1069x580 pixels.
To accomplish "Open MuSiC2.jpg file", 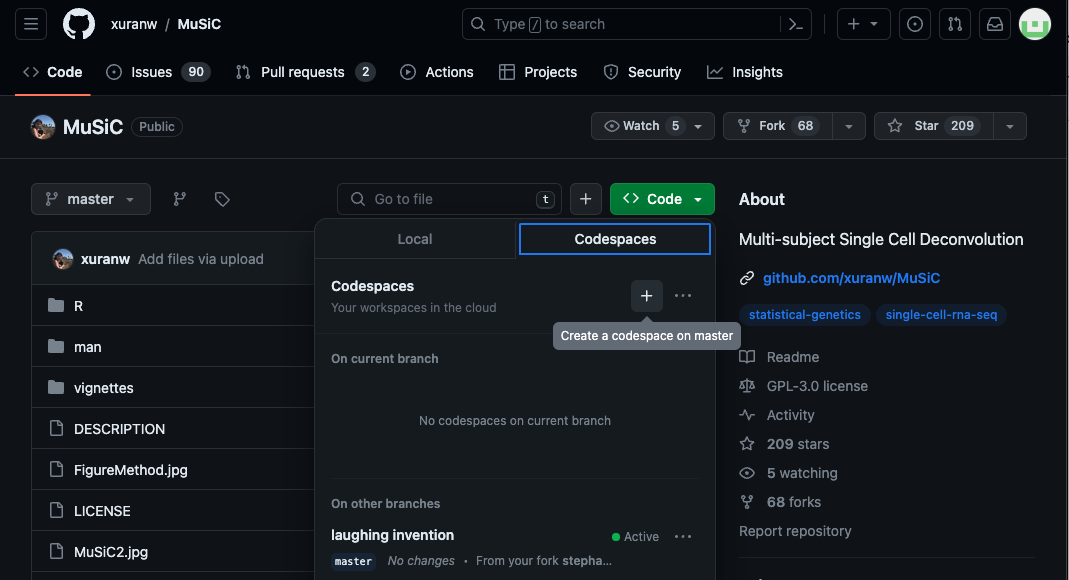I will pos(110,551).
